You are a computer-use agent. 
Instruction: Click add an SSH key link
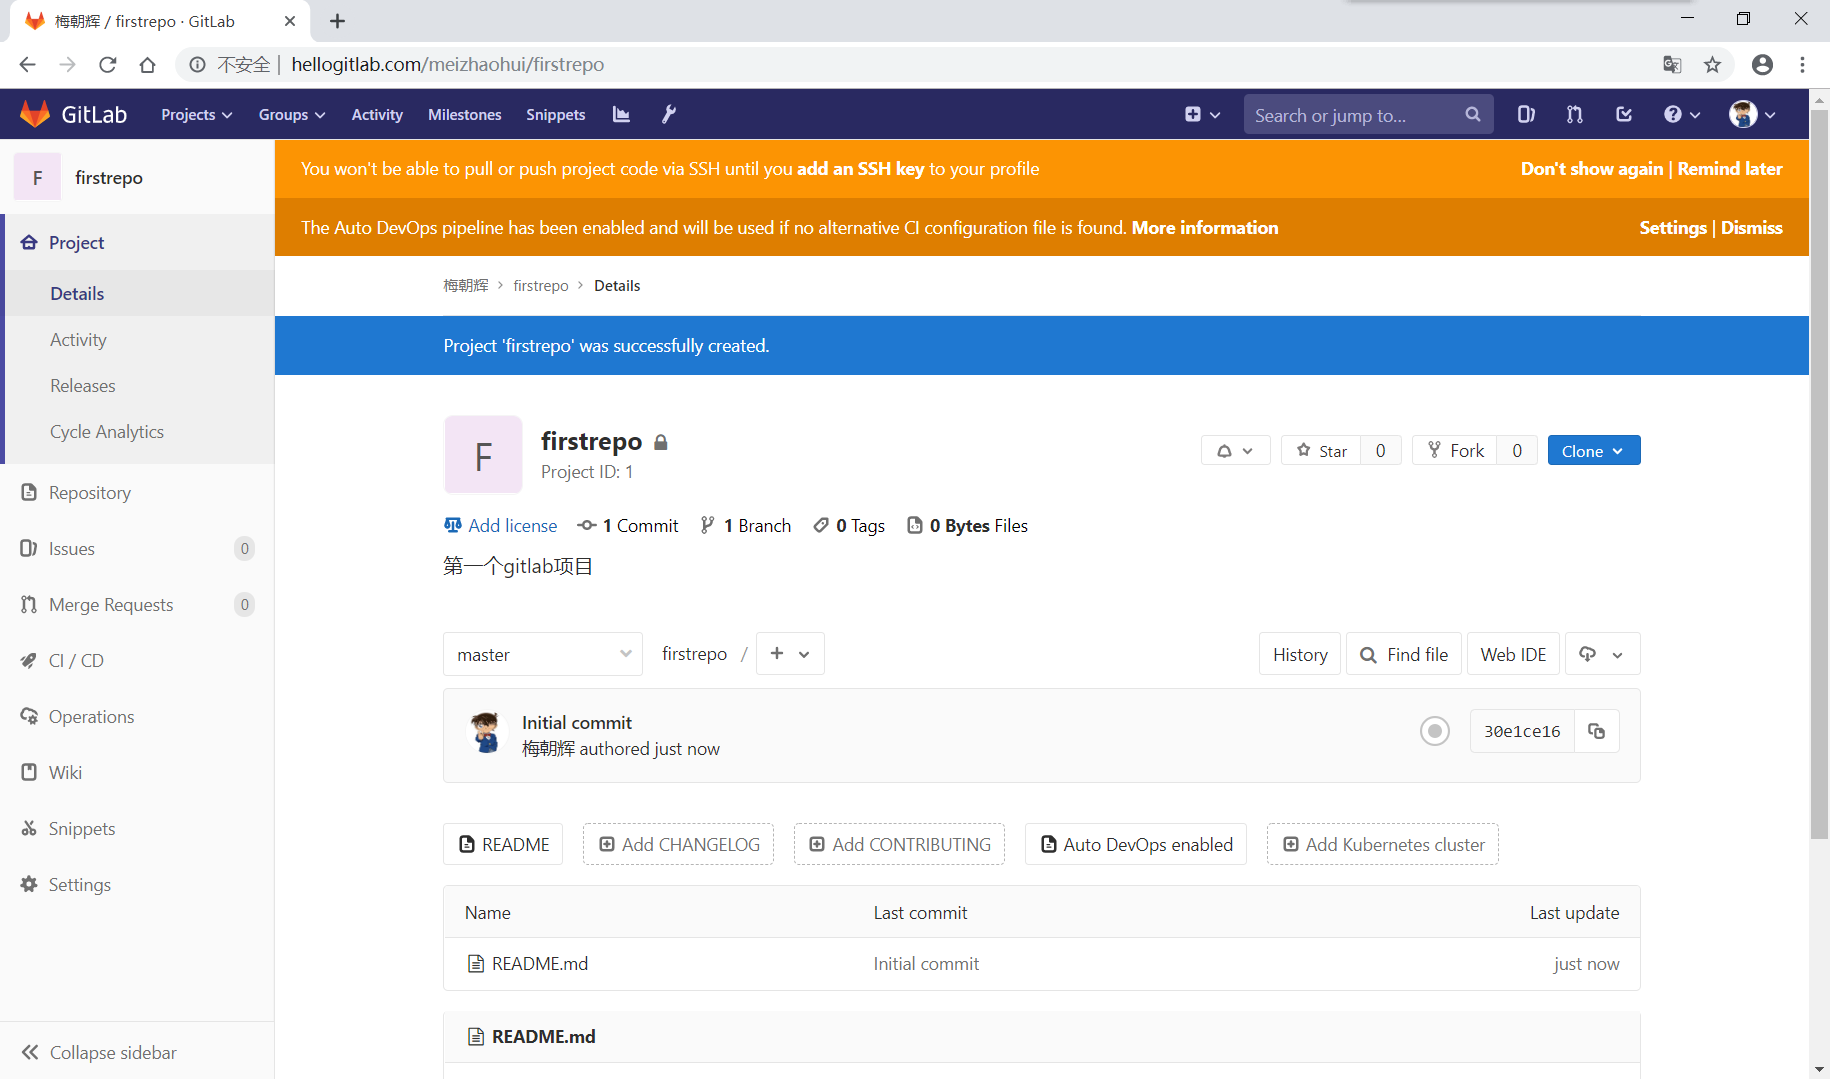click(860, 169)
